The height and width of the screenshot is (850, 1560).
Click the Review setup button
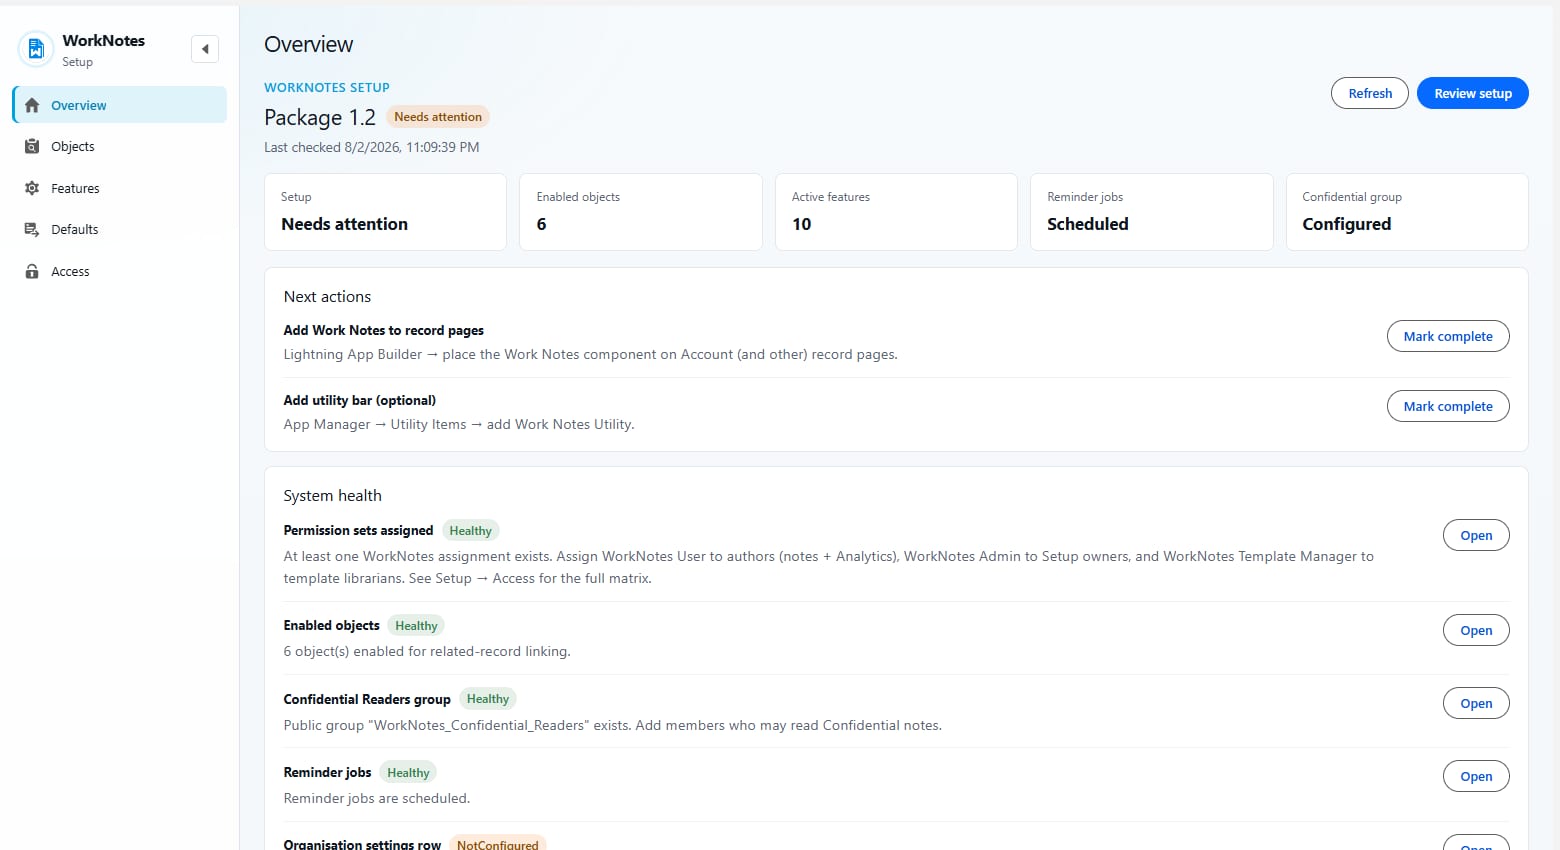pyautogui.click(x=1473, y=93)
